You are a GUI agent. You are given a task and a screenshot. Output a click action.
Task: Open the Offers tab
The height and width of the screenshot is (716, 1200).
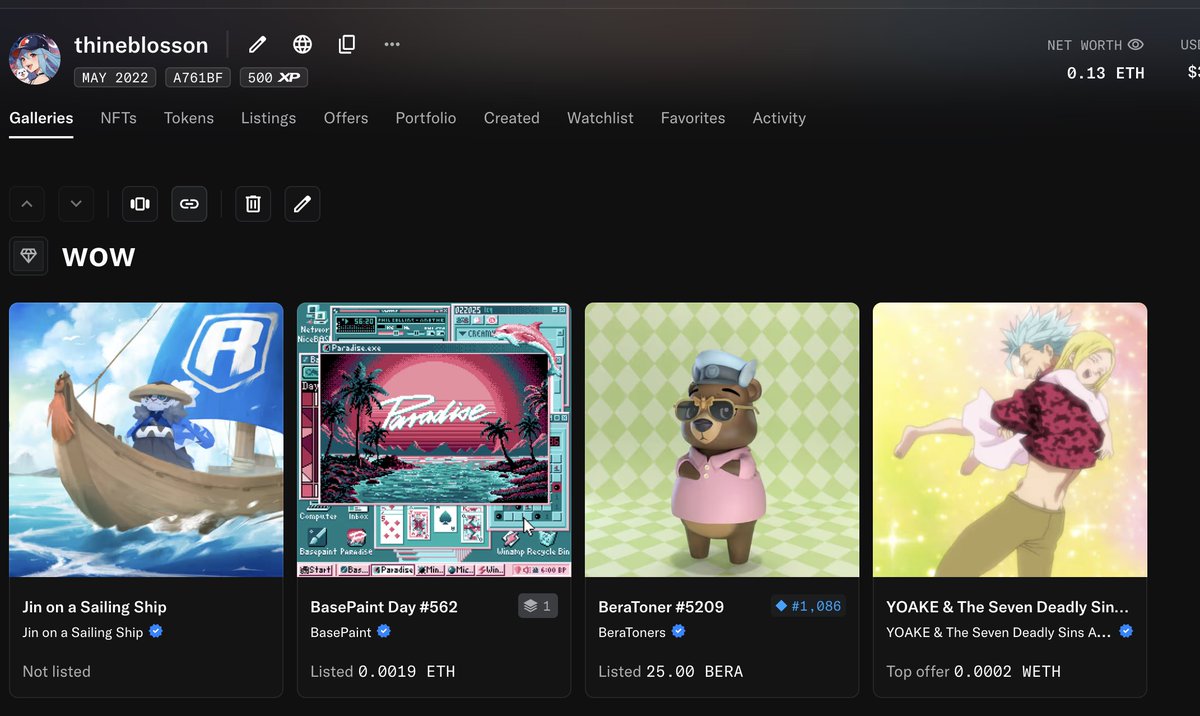(x=346, y=118)
